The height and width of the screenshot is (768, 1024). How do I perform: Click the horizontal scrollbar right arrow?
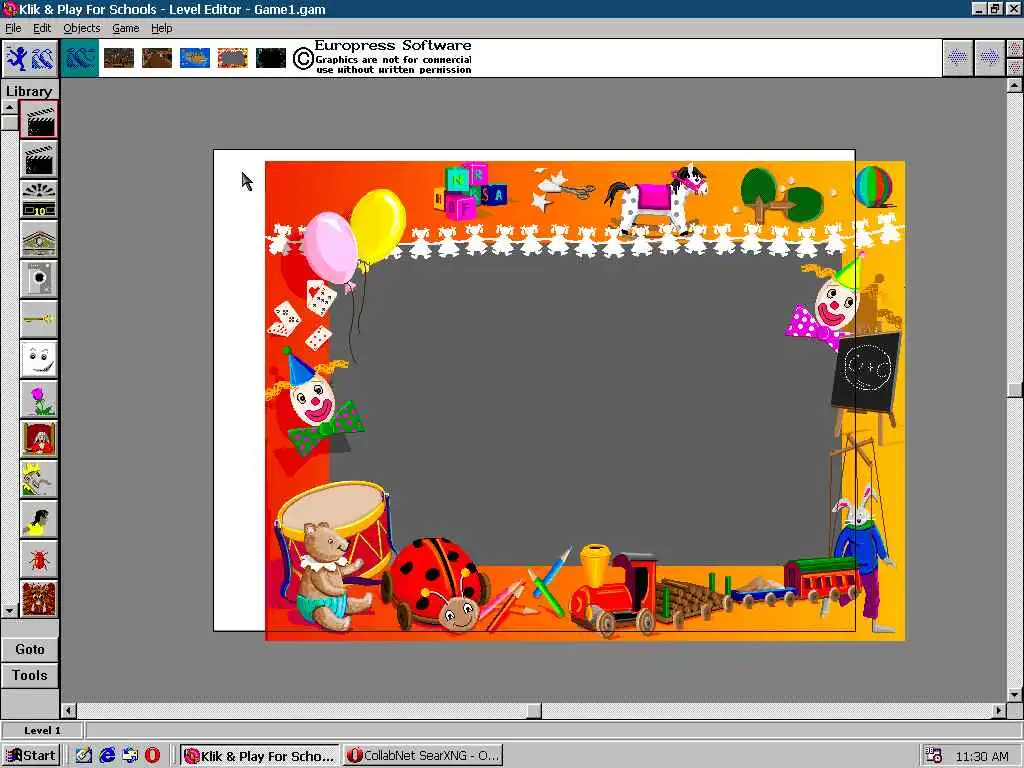tap(999, 710)
